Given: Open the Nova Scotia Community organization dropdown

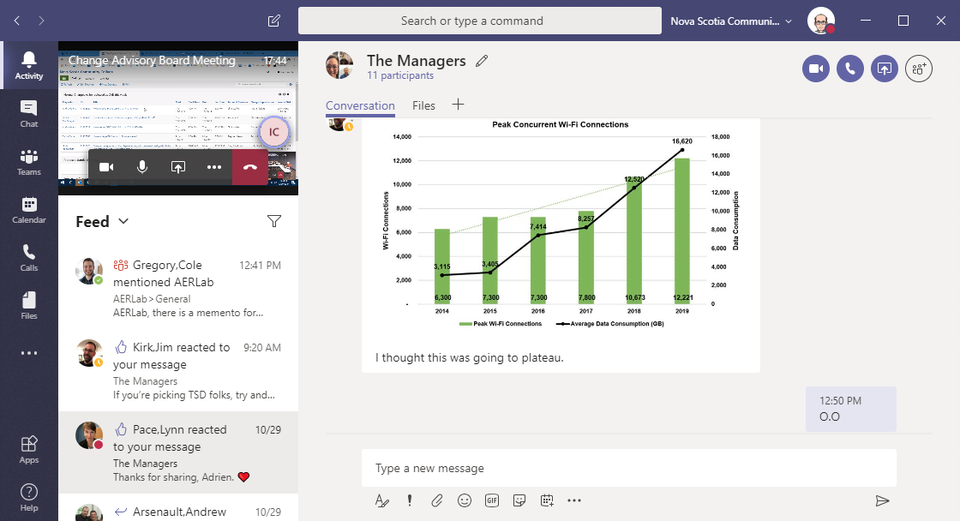Looking at the screenshot, I should pos(731,20).
